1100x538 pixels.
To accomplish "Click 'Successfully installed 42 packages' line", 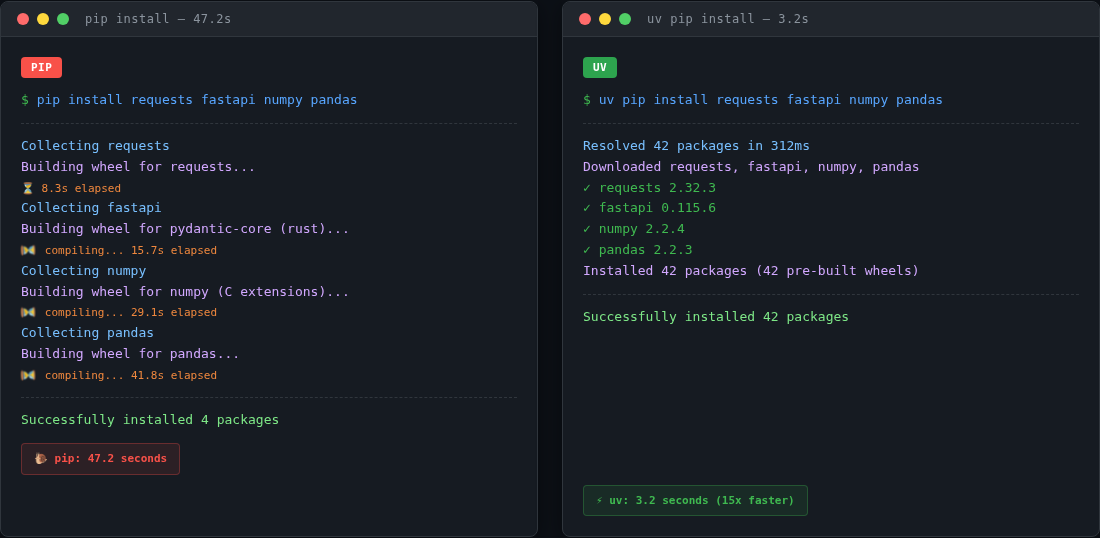I will 716,316.
